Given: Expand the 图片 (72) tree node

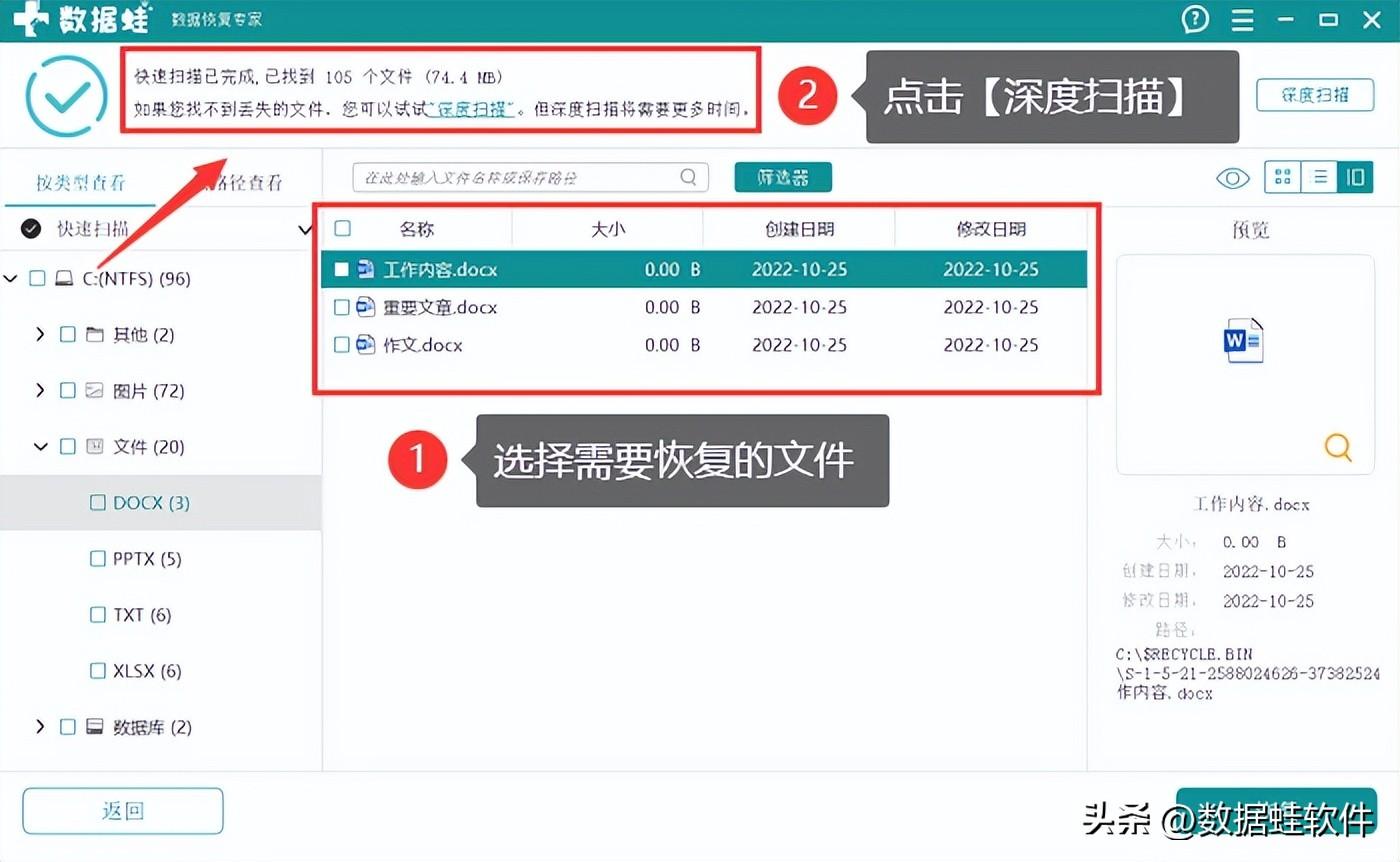Looking at the screenshot, I should tap(41, 390).
